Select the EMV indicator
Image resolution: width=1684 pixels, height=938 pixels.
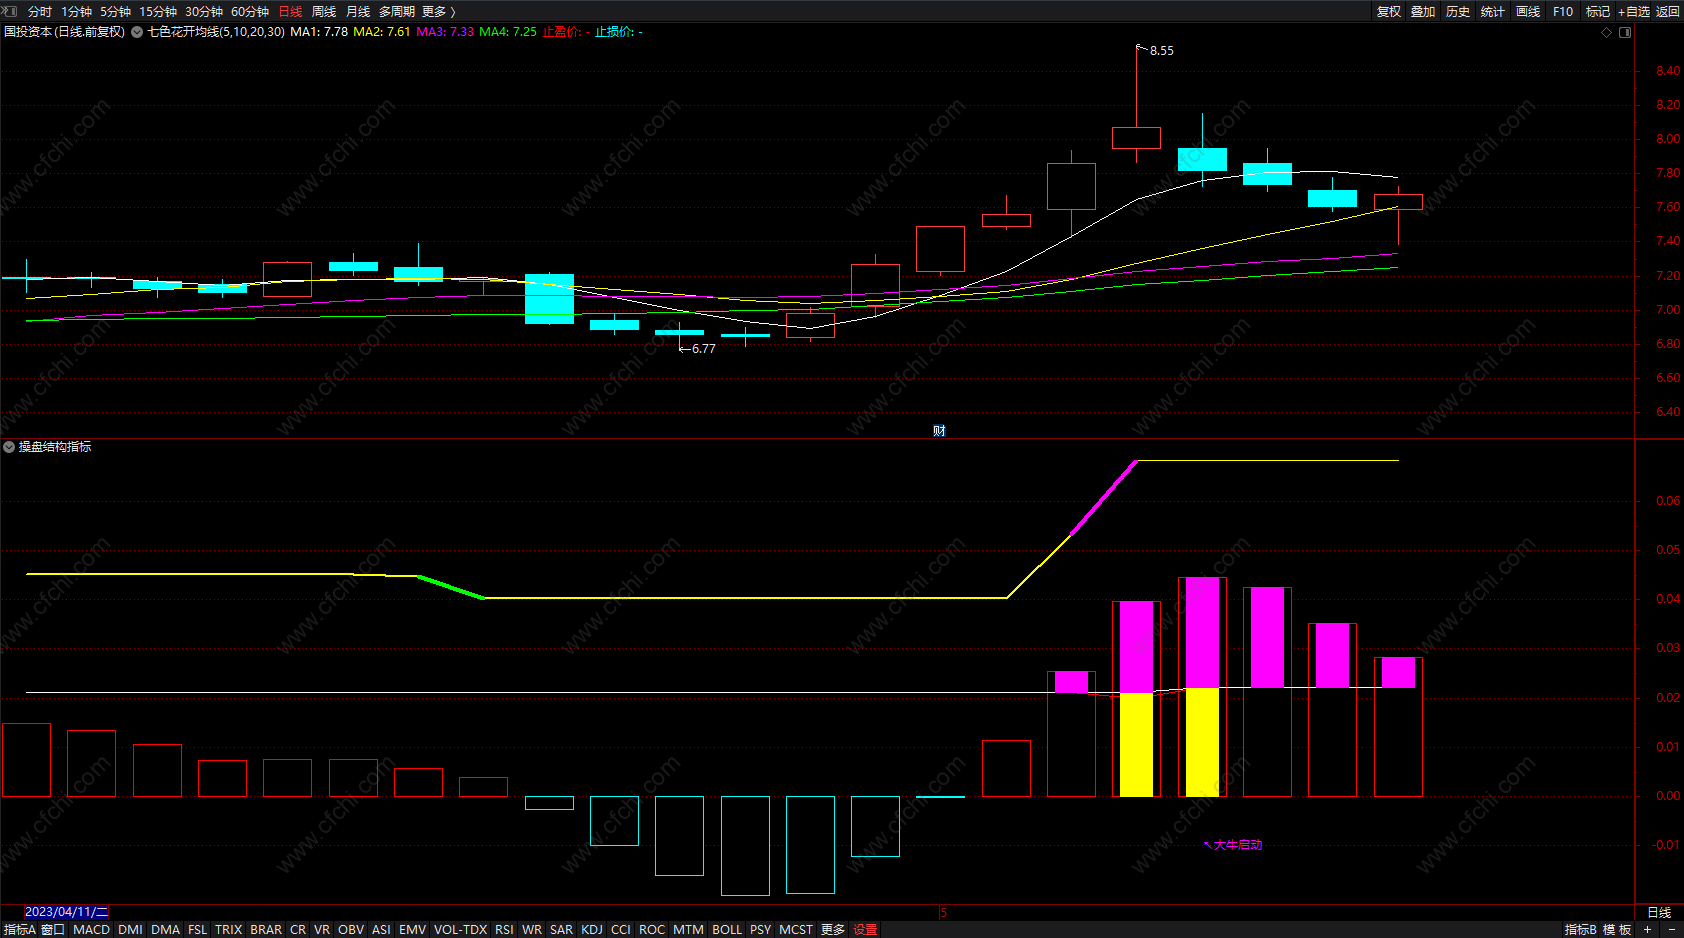tap(412, 929)
